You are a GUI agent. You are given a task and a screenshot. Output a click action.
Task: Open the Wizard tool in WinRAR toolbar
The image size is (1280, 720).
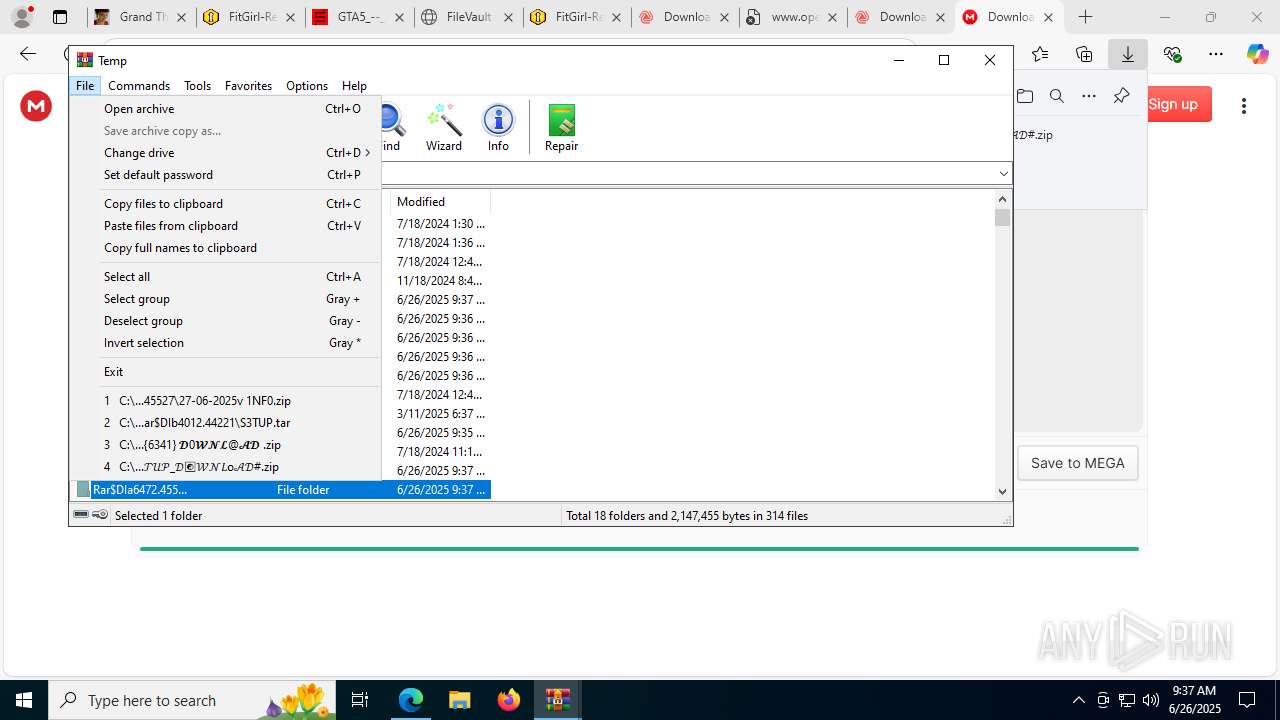pos(444,128)
